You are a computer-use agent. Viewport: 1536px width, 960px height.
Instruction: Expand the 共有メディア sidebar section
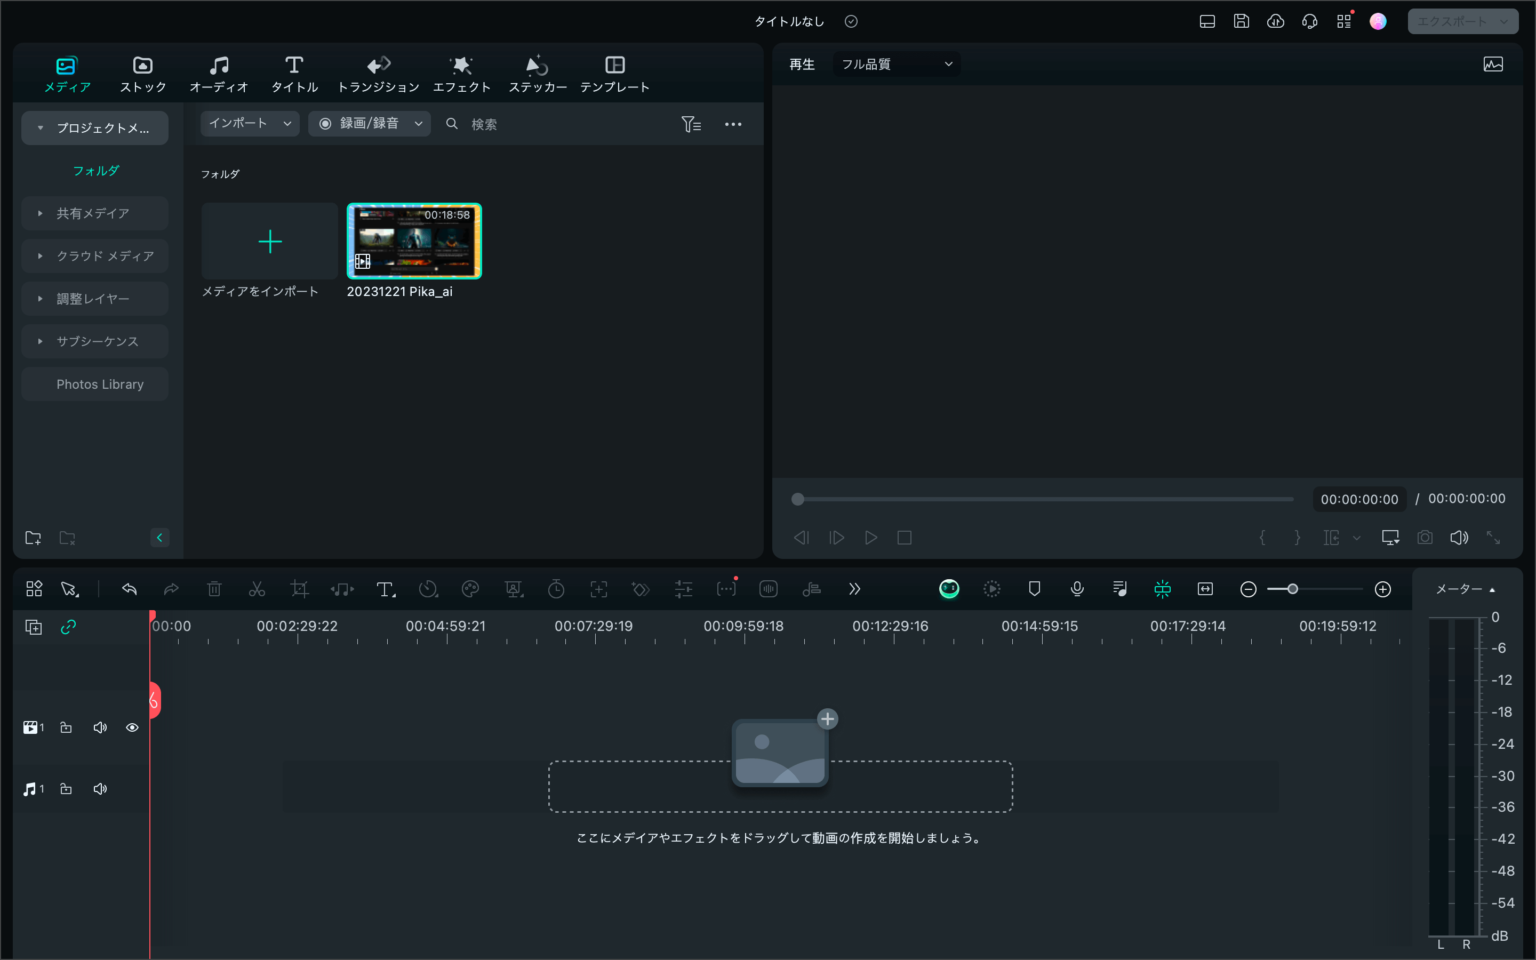(x=95, y=213)
